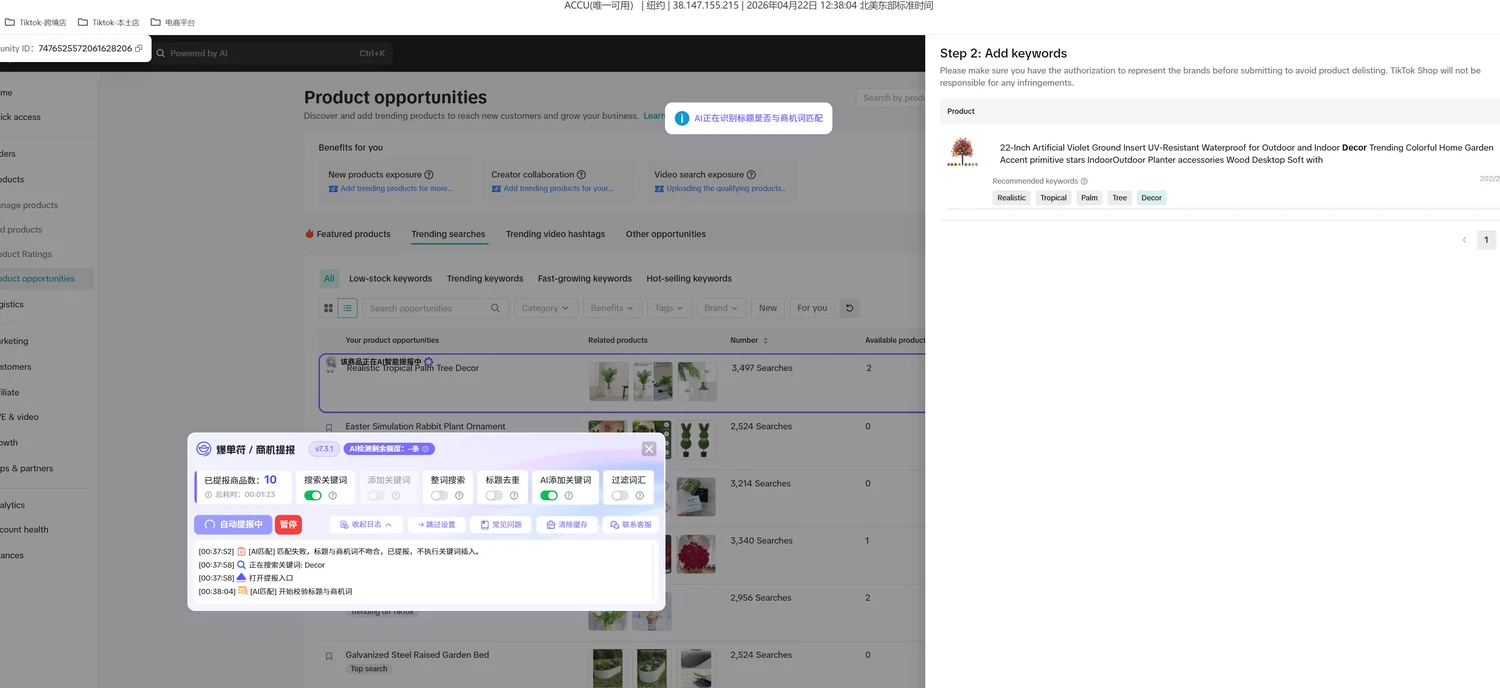1500x688 pixels.
Task: Sort by the Number column arrows
Action: [765, 340]
